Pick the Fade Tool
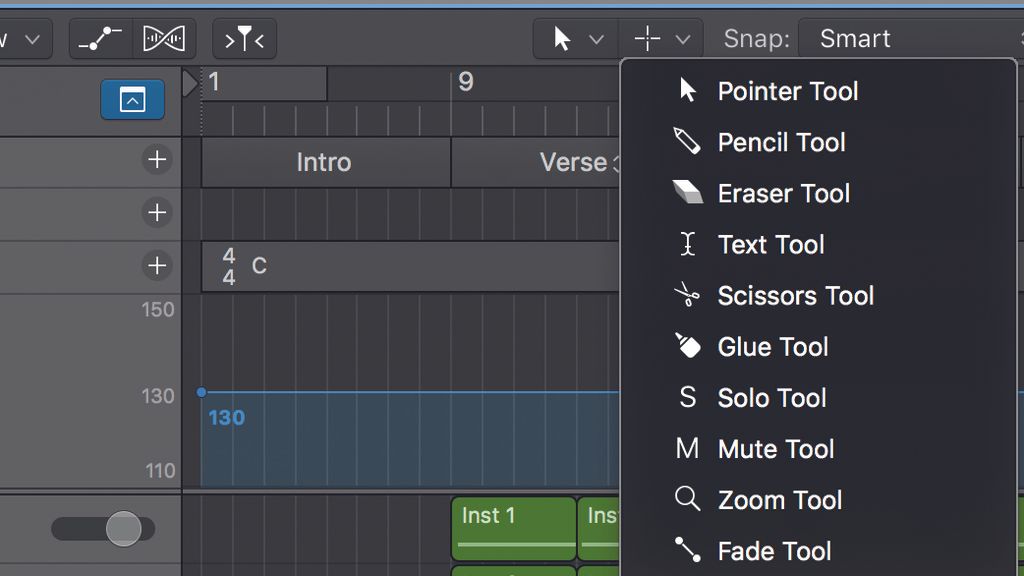This screenshot has width=1024, height=576. click(x=774, y=550)
